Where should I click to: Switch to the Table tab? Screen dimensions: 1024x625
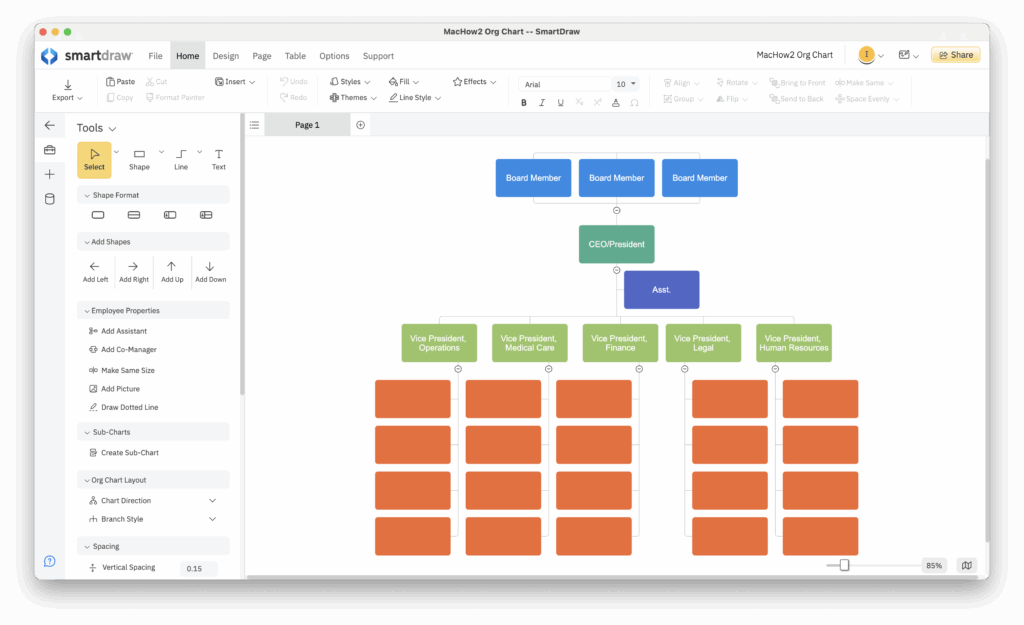(x=295, y=56)
